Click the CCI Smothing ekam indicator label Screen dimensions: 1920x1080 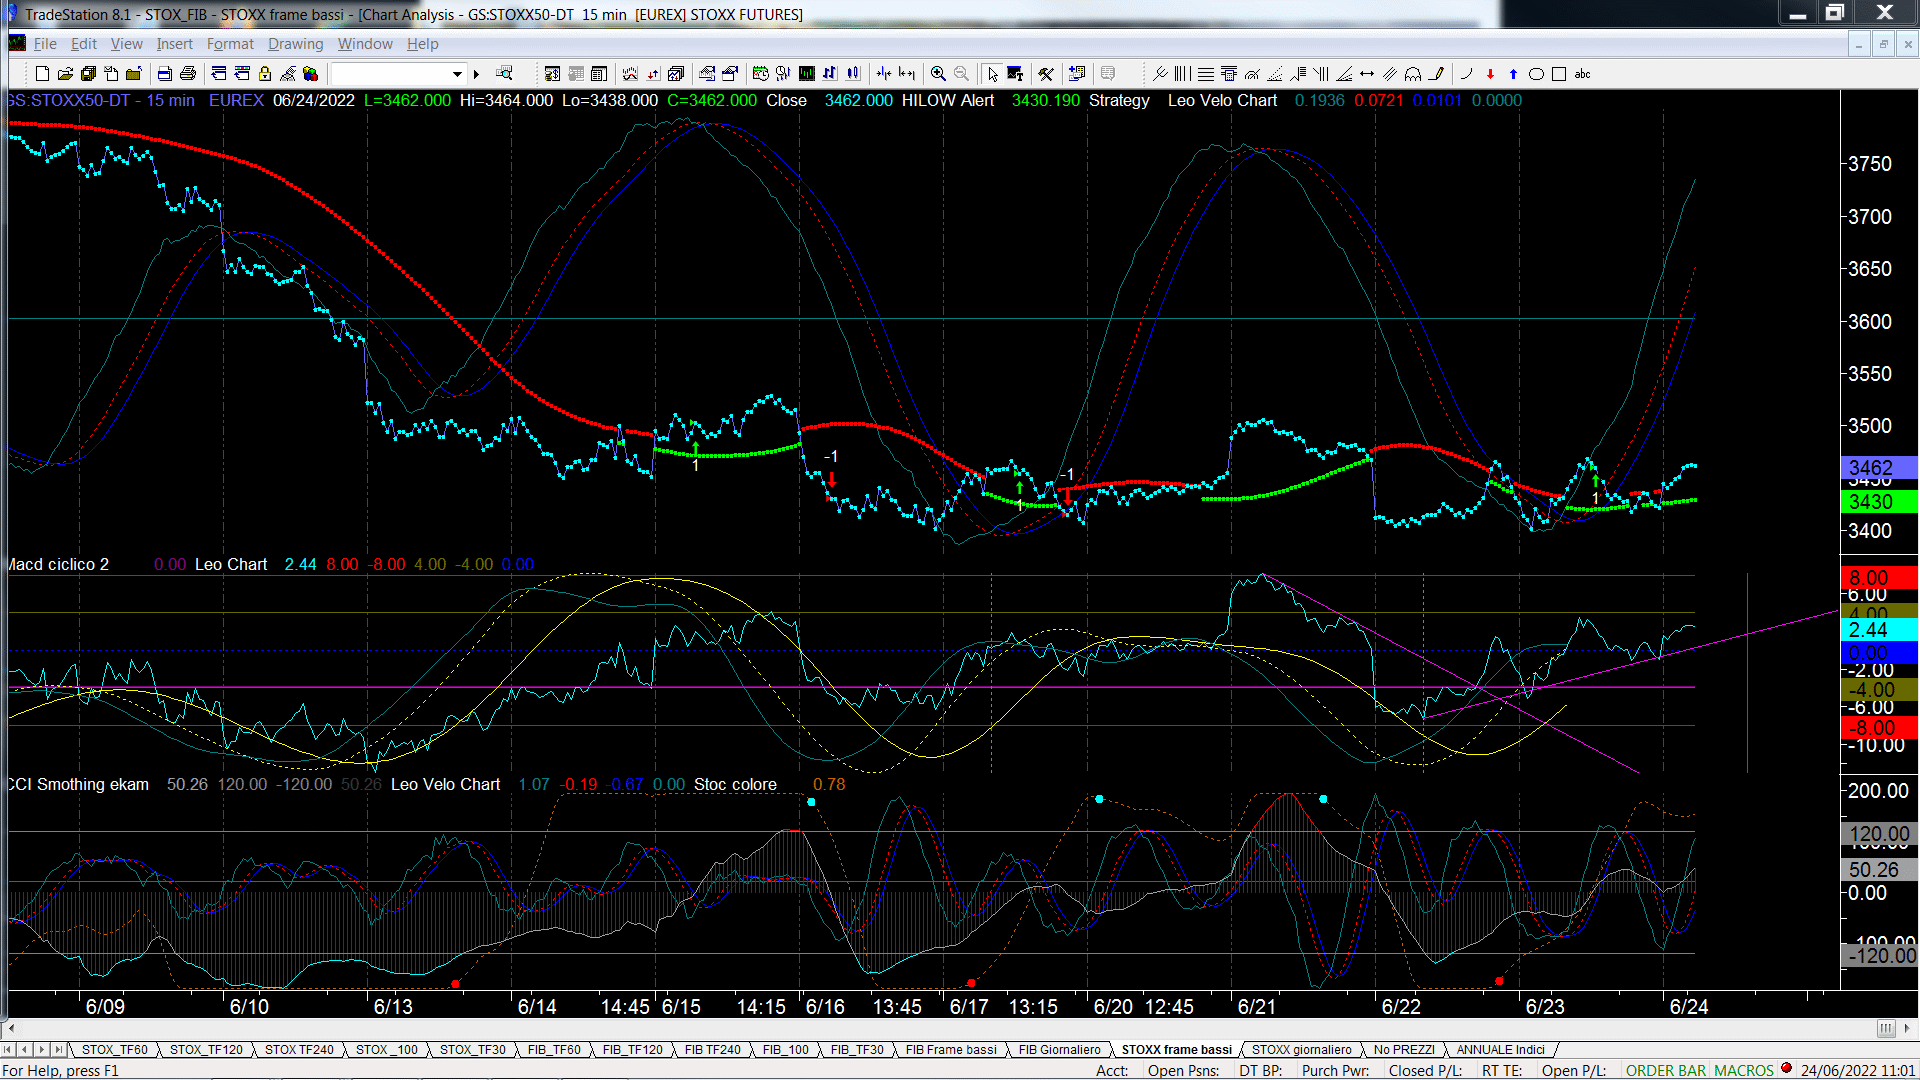[x=78, y=785]
